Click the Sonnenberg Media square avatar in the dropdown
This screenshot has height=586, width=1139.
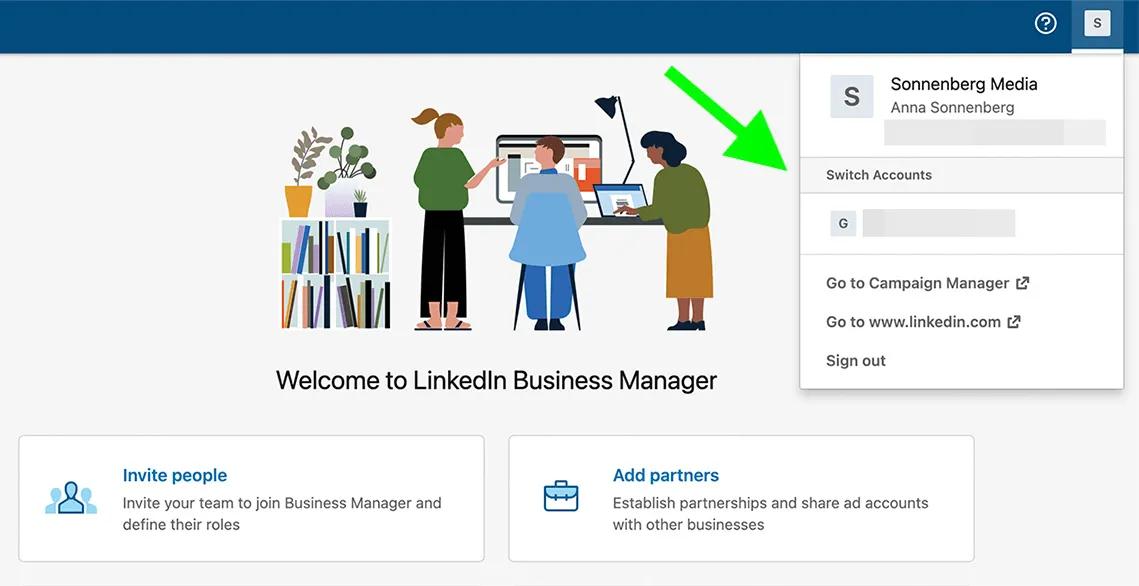tap(851, 97)
